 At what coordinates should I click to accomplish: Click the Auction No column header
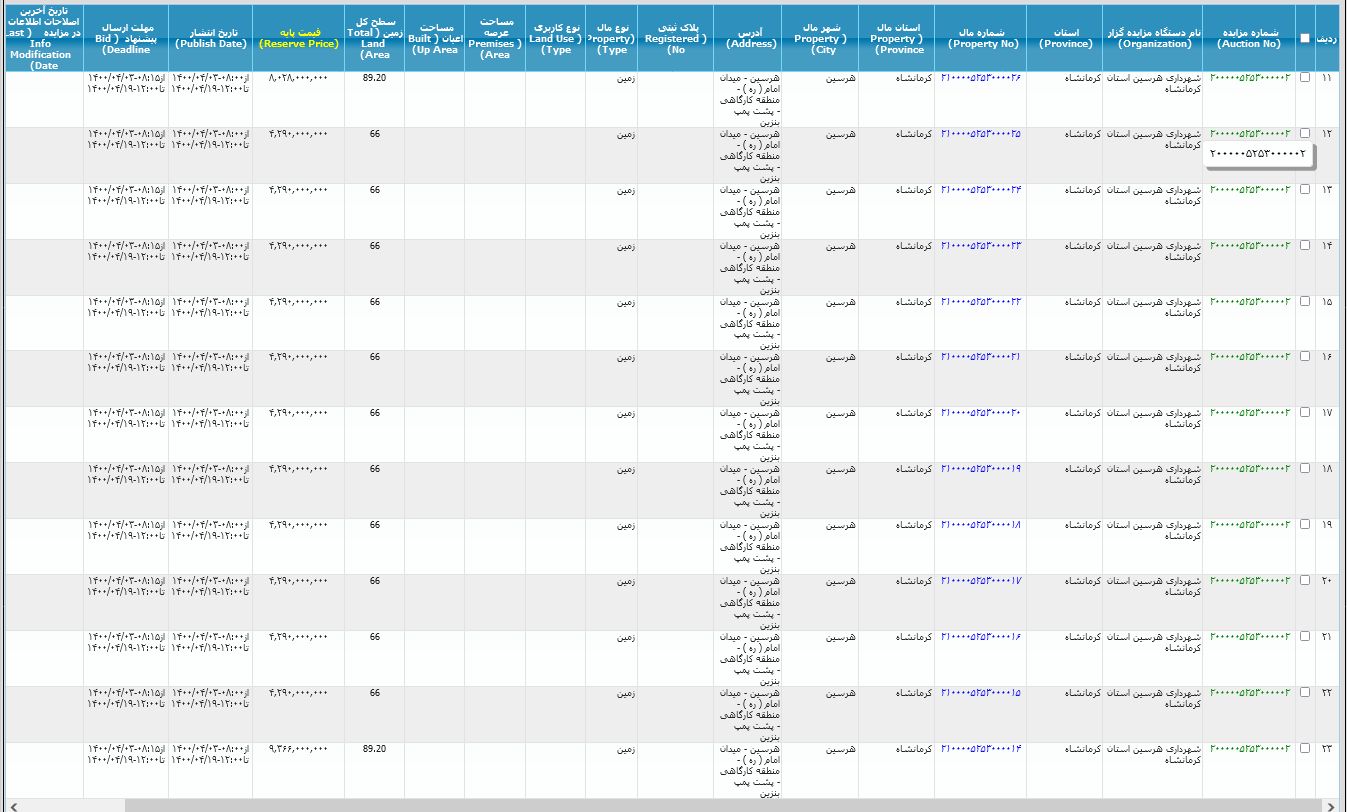1249,38
